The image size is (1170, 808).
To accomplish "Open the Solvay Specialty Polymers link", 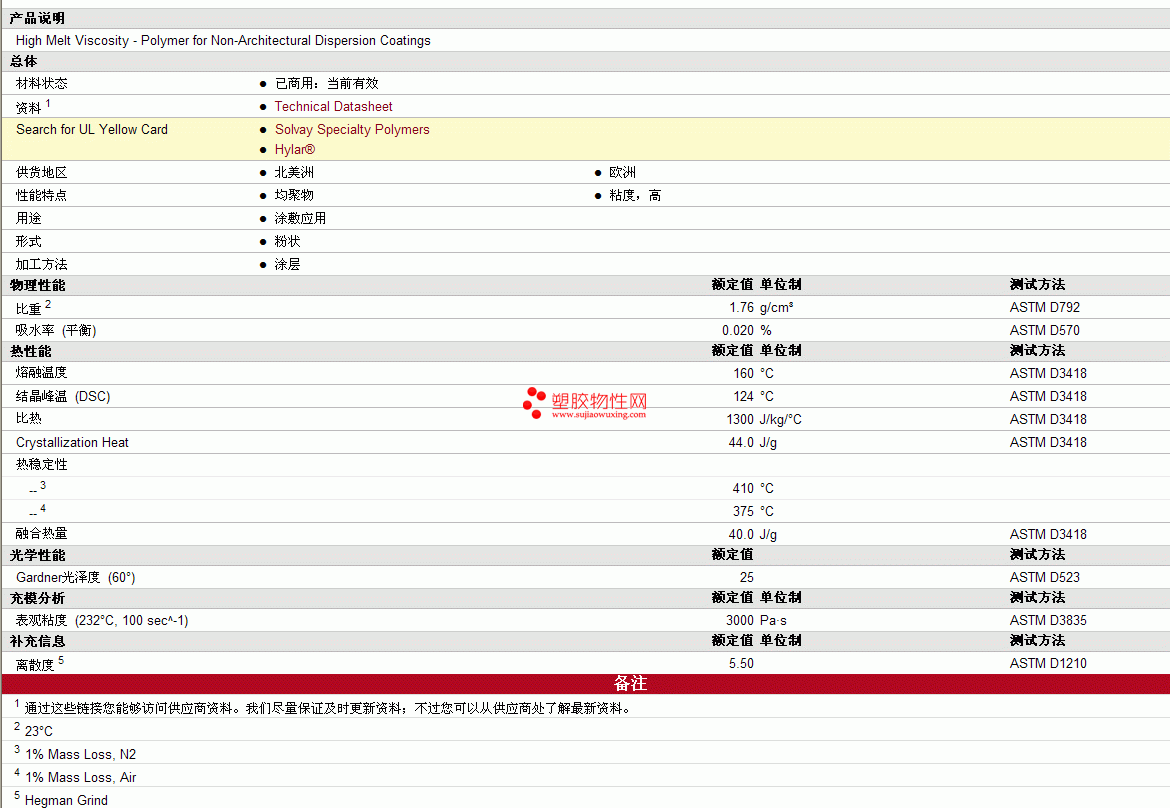I will point(351,130).
